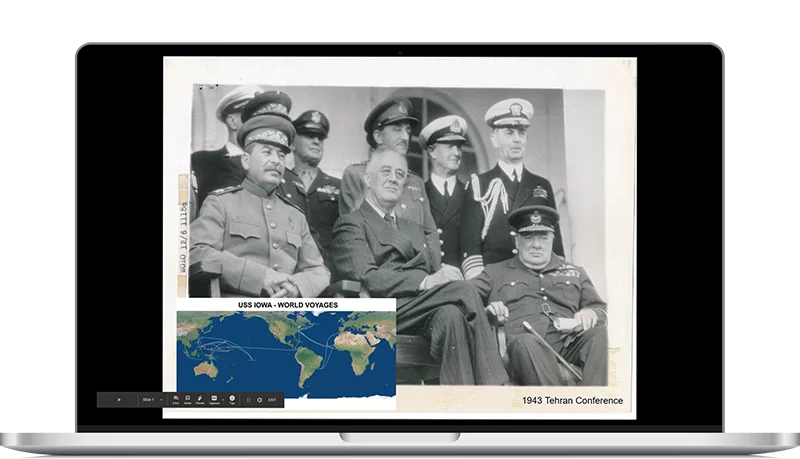Open the Tips icon in toolbar

coord(232,400)
